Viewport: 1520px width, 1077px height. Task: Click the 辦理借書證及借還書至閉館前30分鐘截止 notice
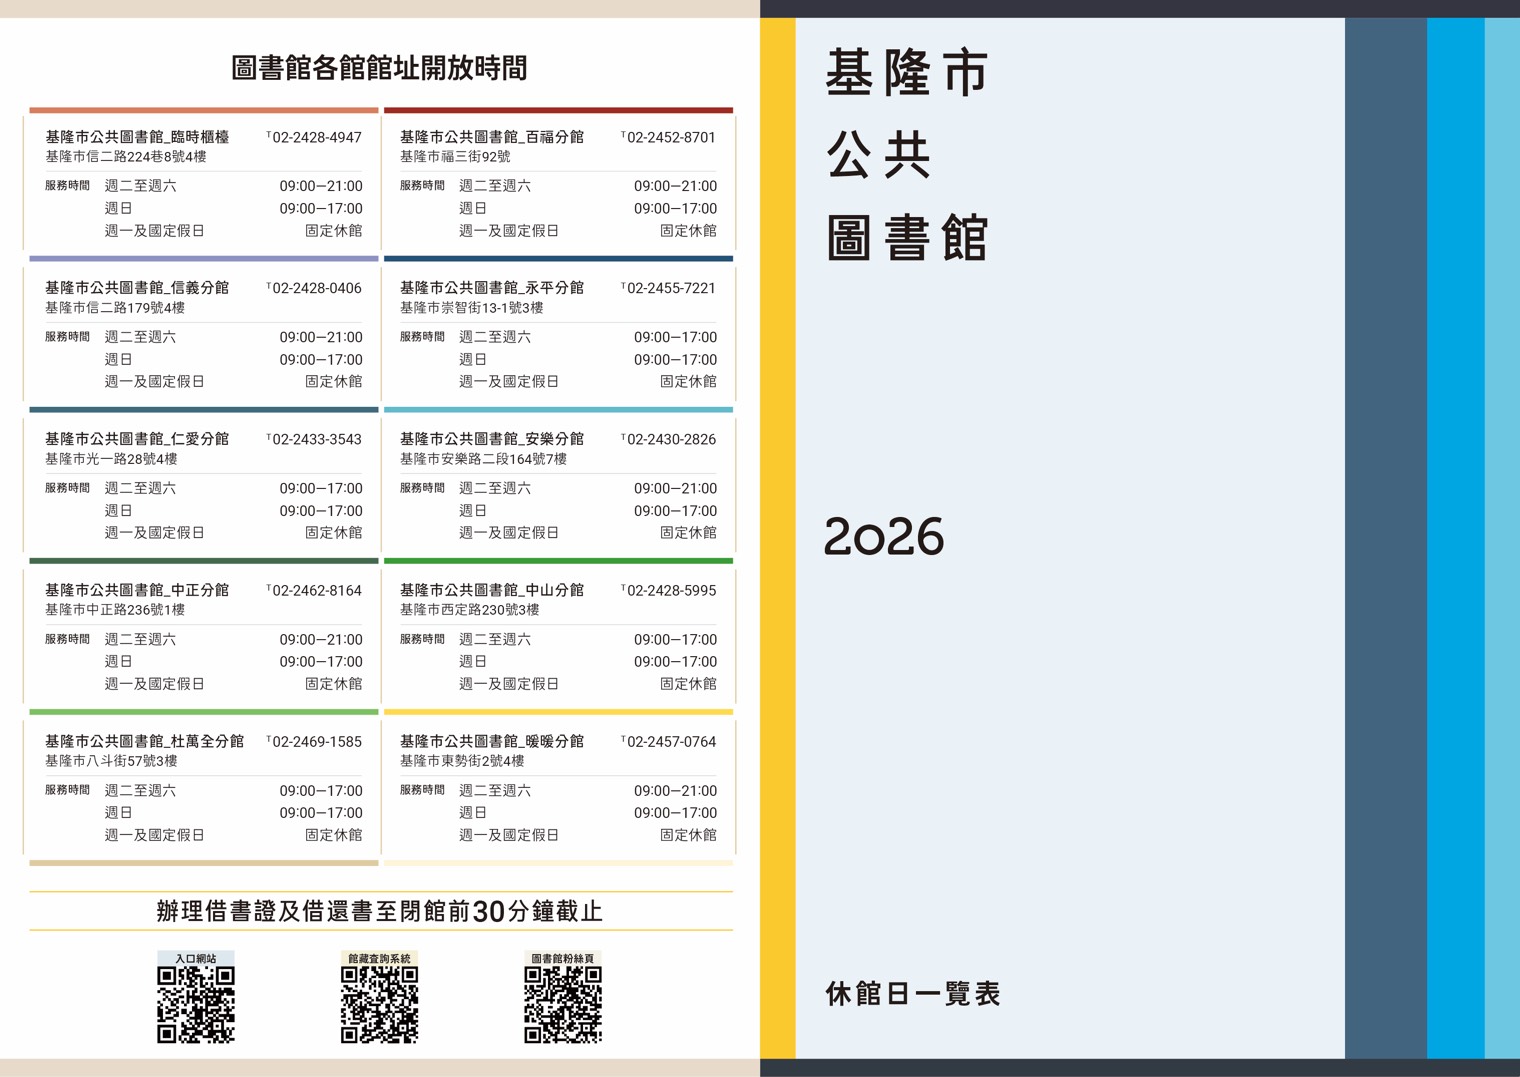380,911
